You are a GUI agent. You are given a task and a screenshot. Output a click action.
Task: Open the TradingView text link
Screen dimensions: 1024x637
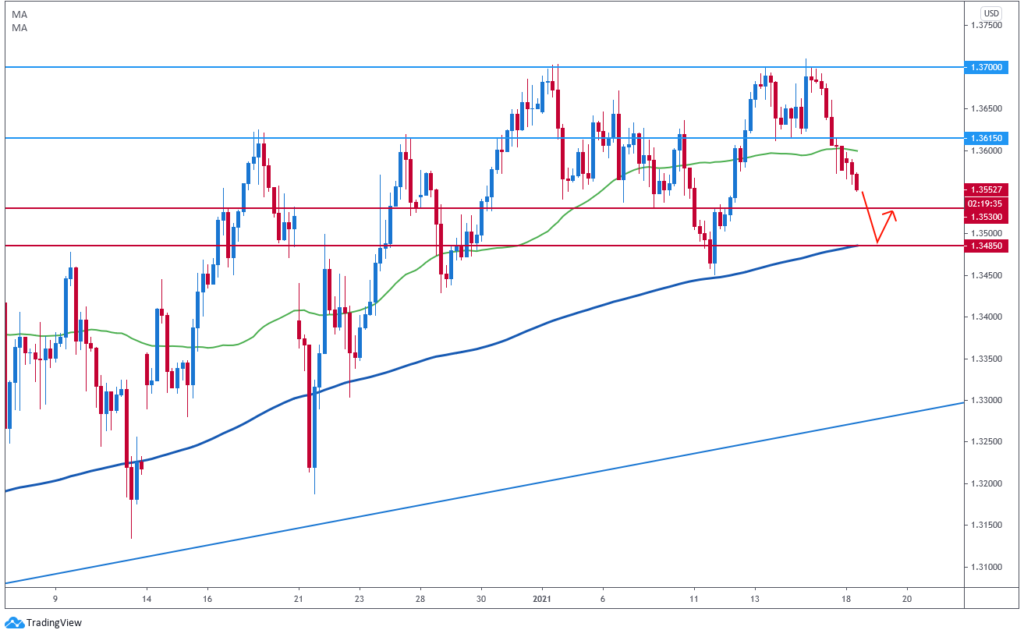coord(54,620)
